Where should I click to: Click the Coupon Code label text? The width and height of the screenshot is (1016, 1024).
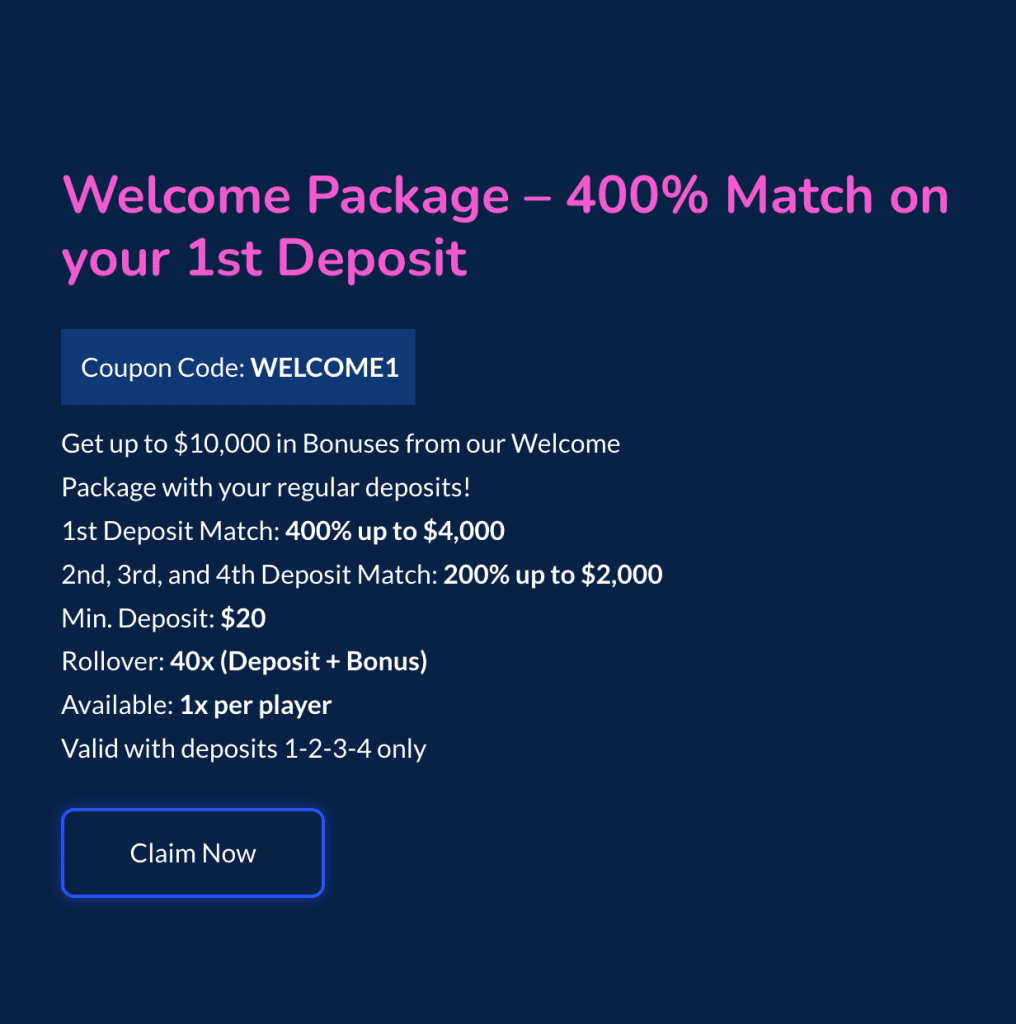(x=160, y=367)
